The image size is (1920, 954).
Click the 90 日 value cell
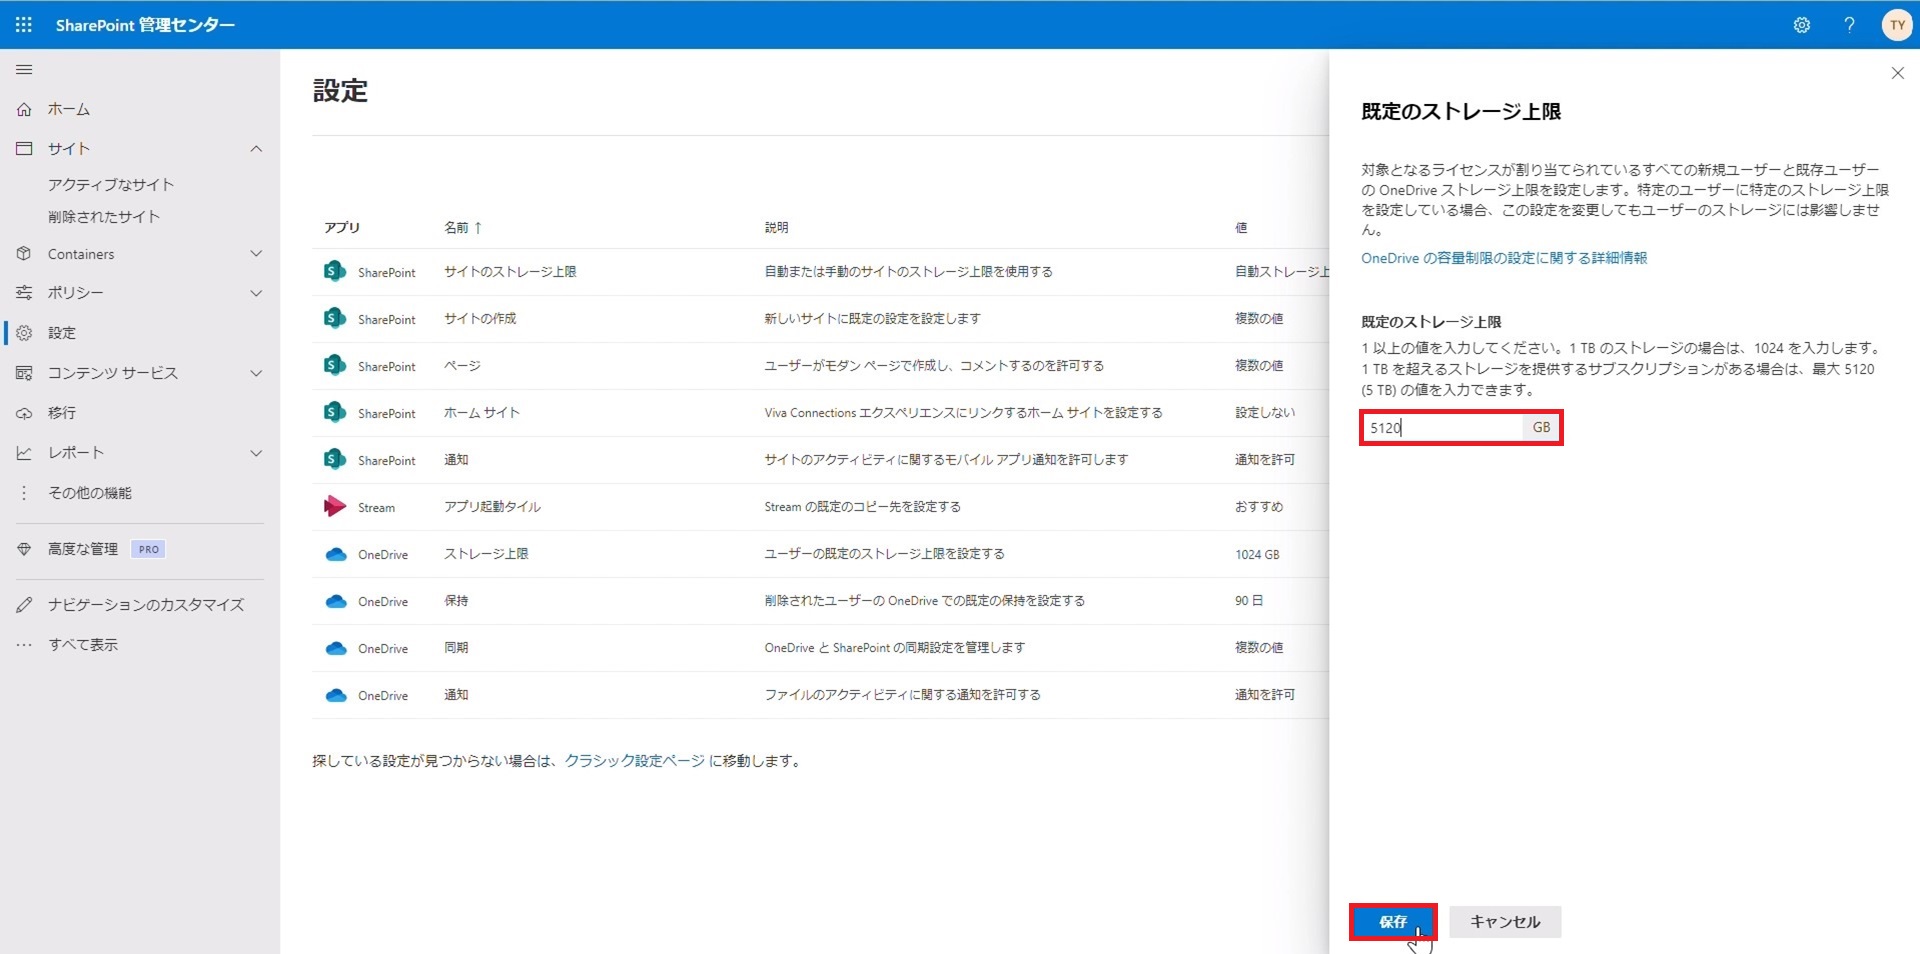(1249, 601)
